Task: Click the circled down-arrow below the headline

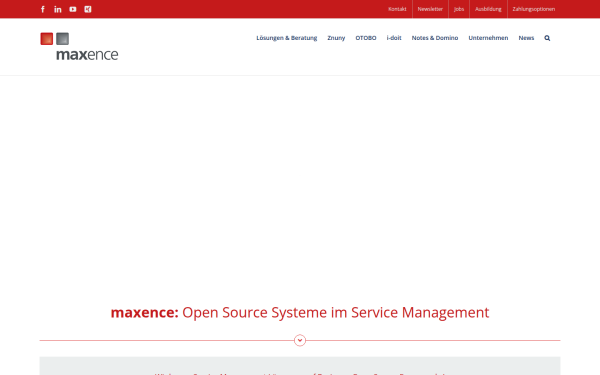Action: (x=300, y=340)
